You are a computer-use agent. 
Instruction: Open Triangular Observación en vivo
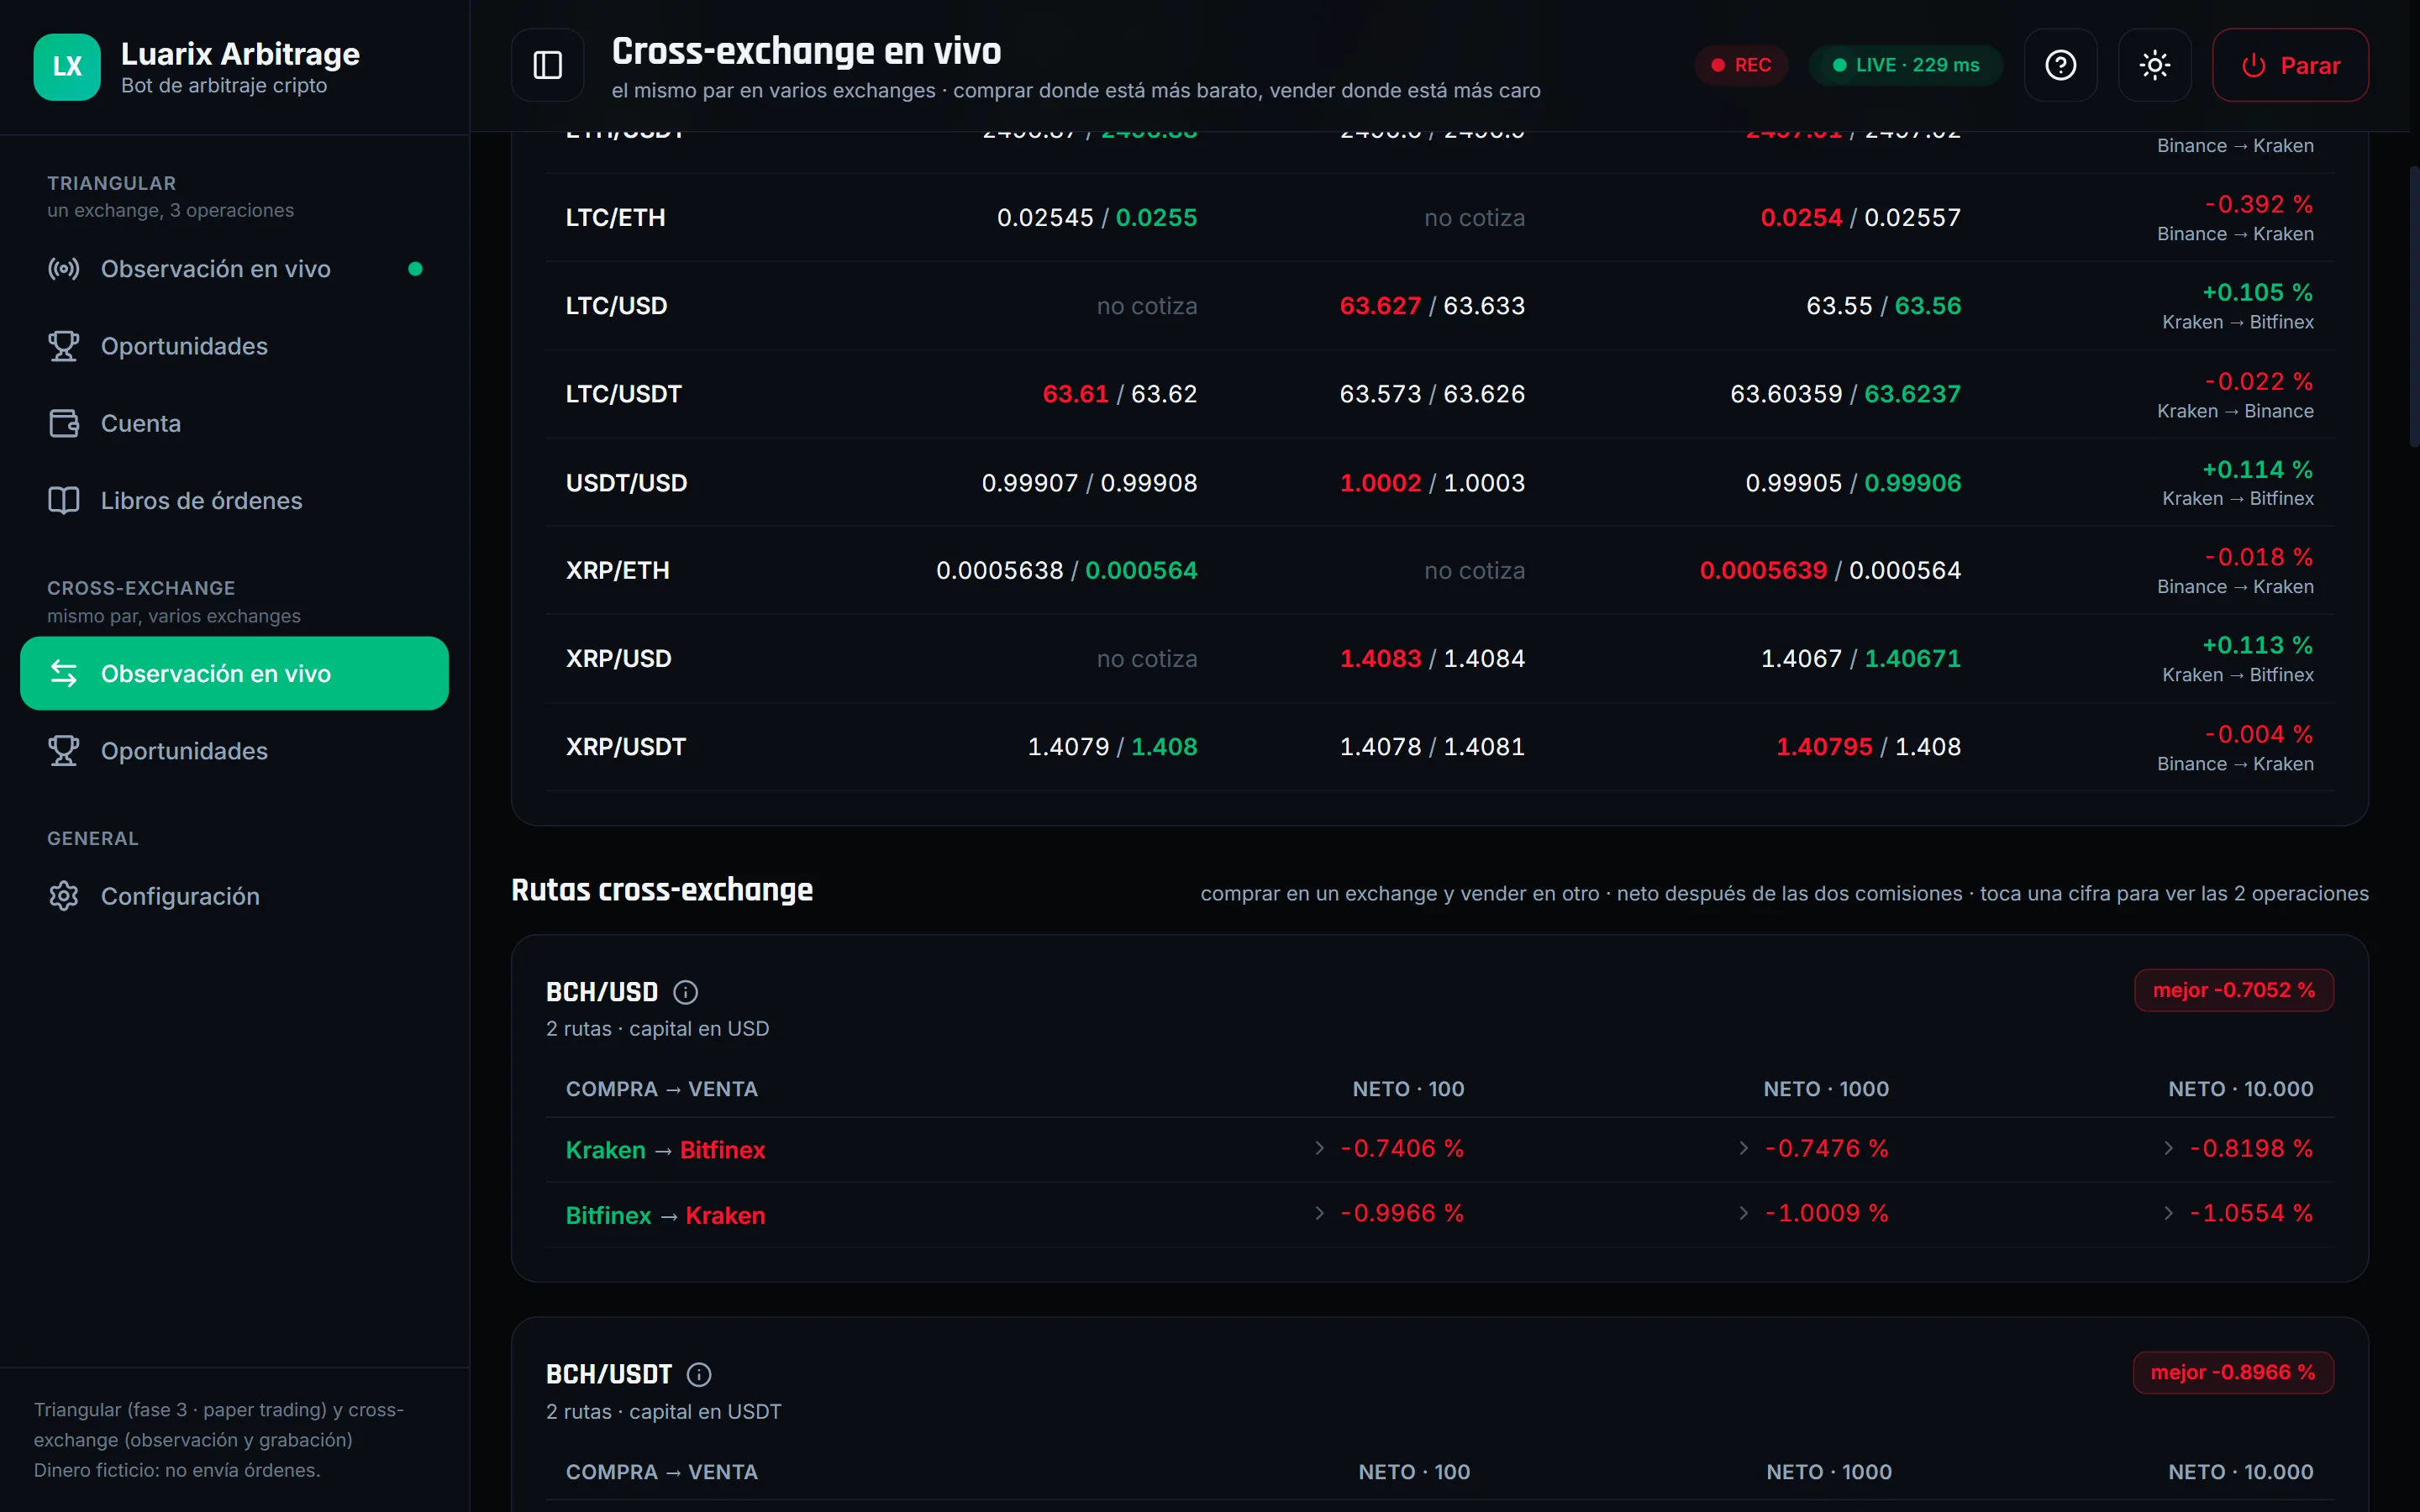(x=234, y=269)
